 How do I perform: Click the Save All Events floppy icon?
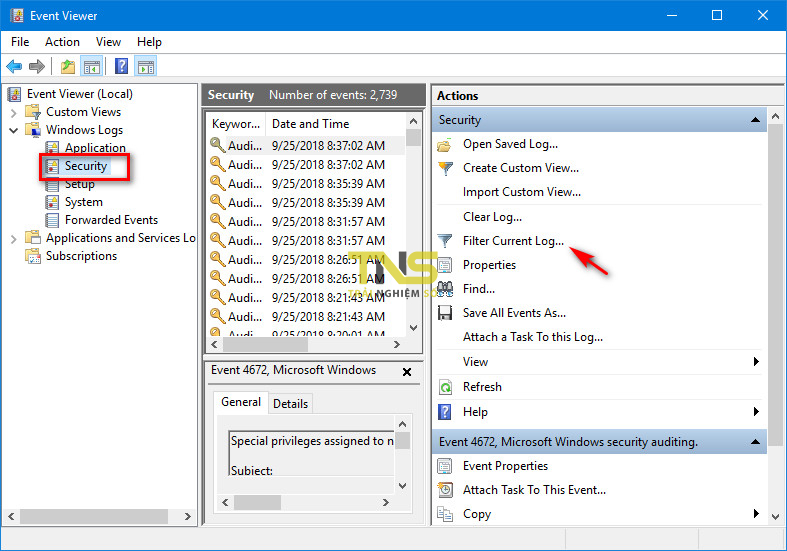[445, 313]
